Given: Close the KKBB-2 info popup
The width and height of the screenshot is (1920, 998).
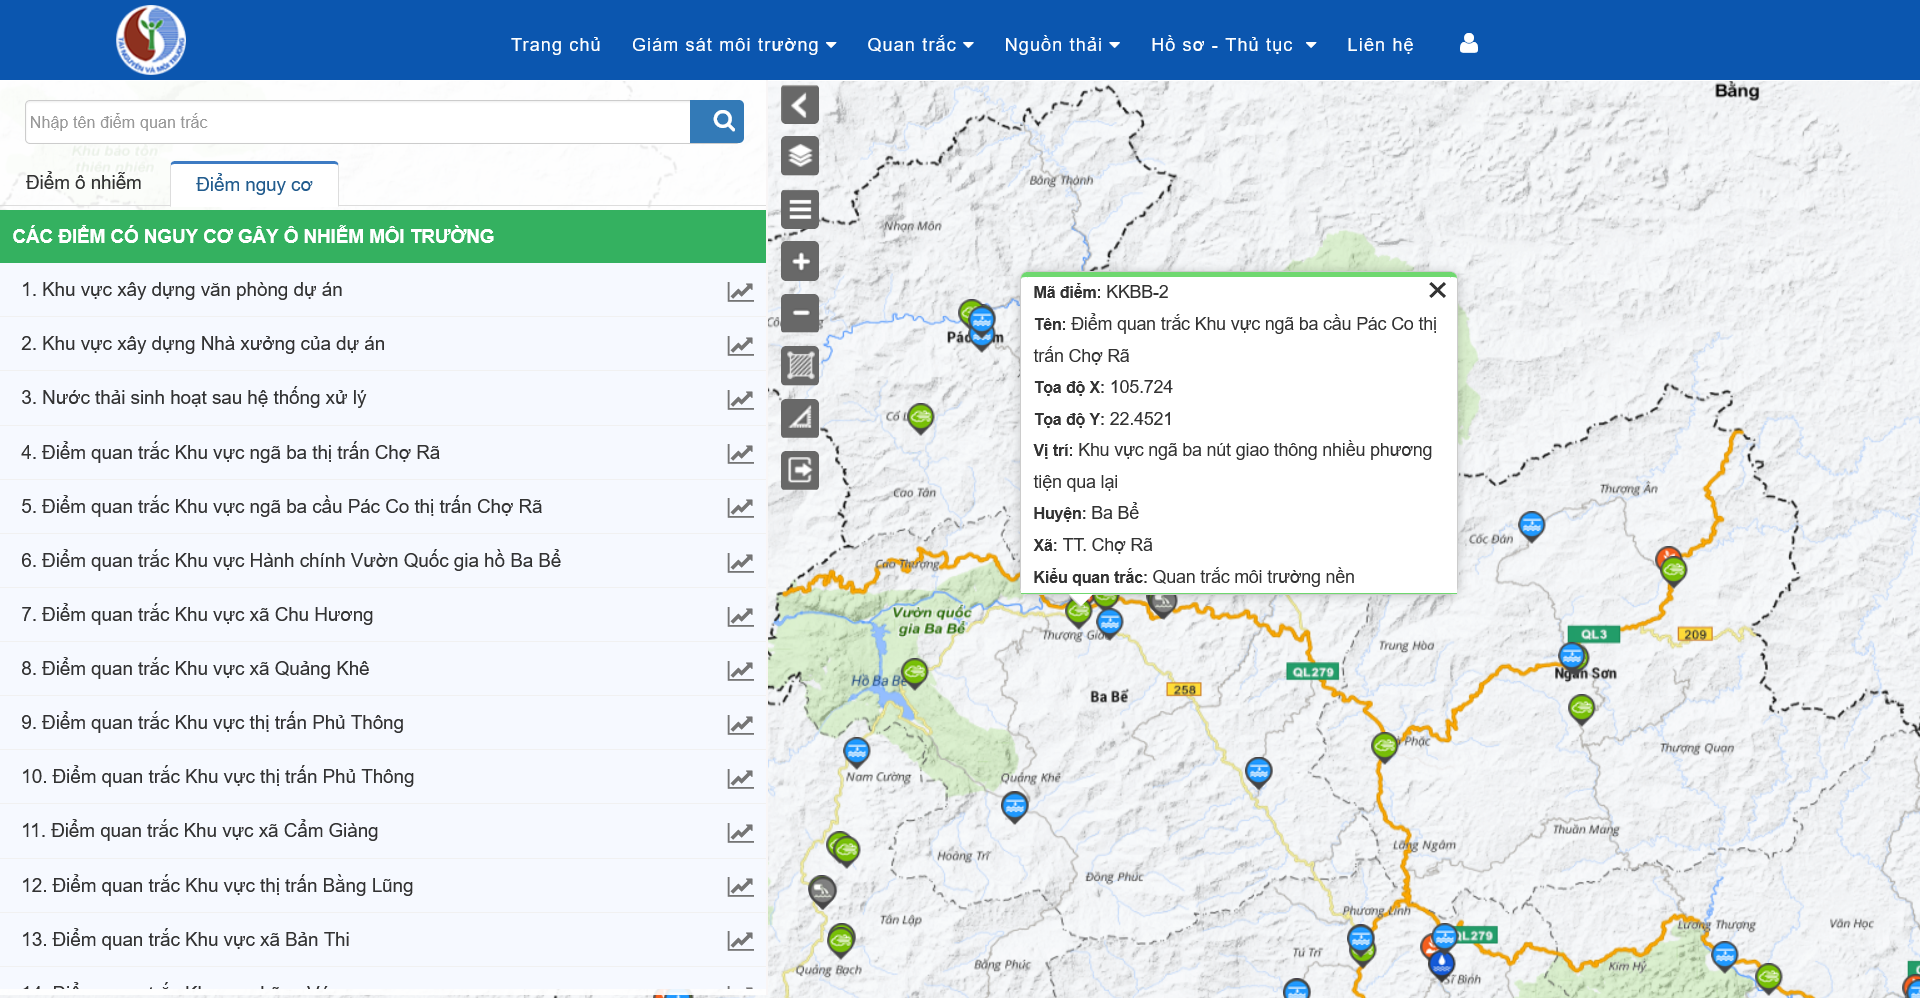Looking at the screenshot, I should pyautogui.click(x=1437, y=290).
